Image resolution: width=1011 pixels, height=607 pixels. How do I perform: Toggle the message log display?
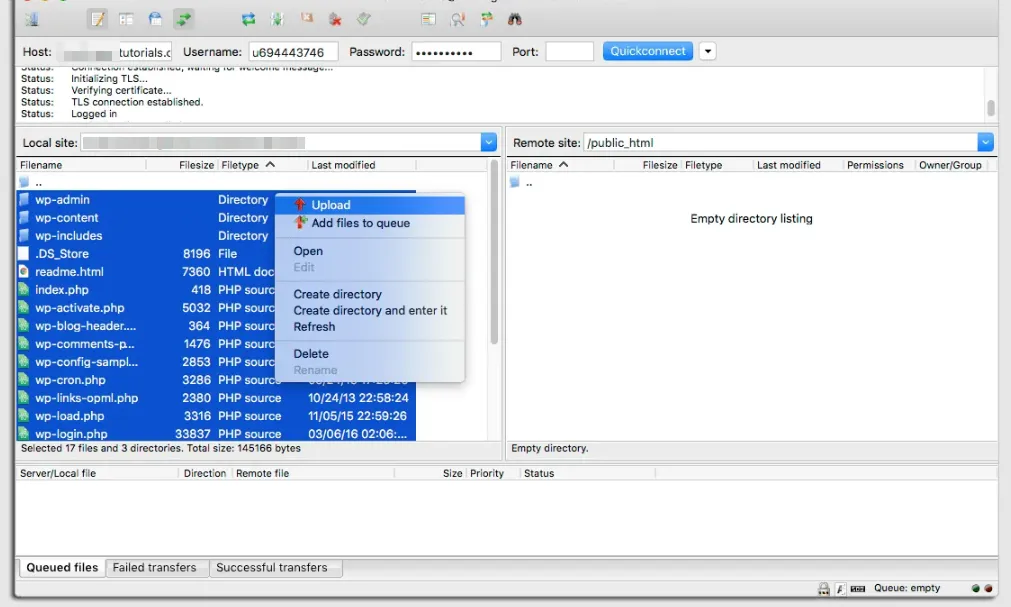click(97, 19)
